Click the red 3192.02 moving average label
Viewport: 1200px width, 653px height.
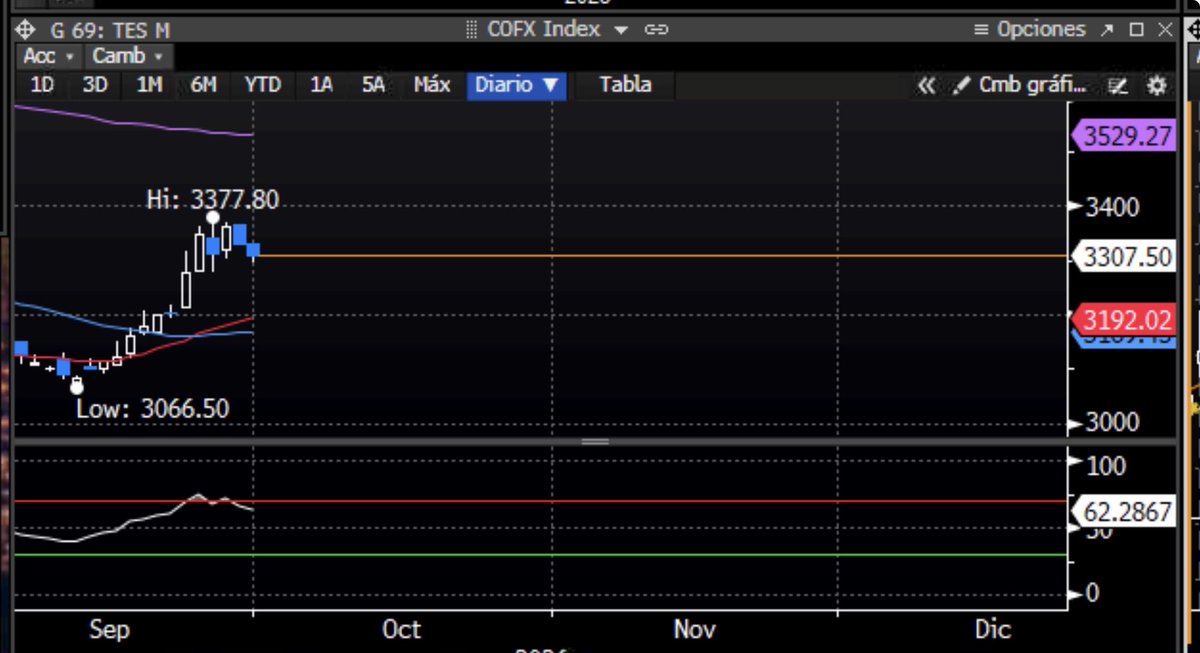point(1124,320)
